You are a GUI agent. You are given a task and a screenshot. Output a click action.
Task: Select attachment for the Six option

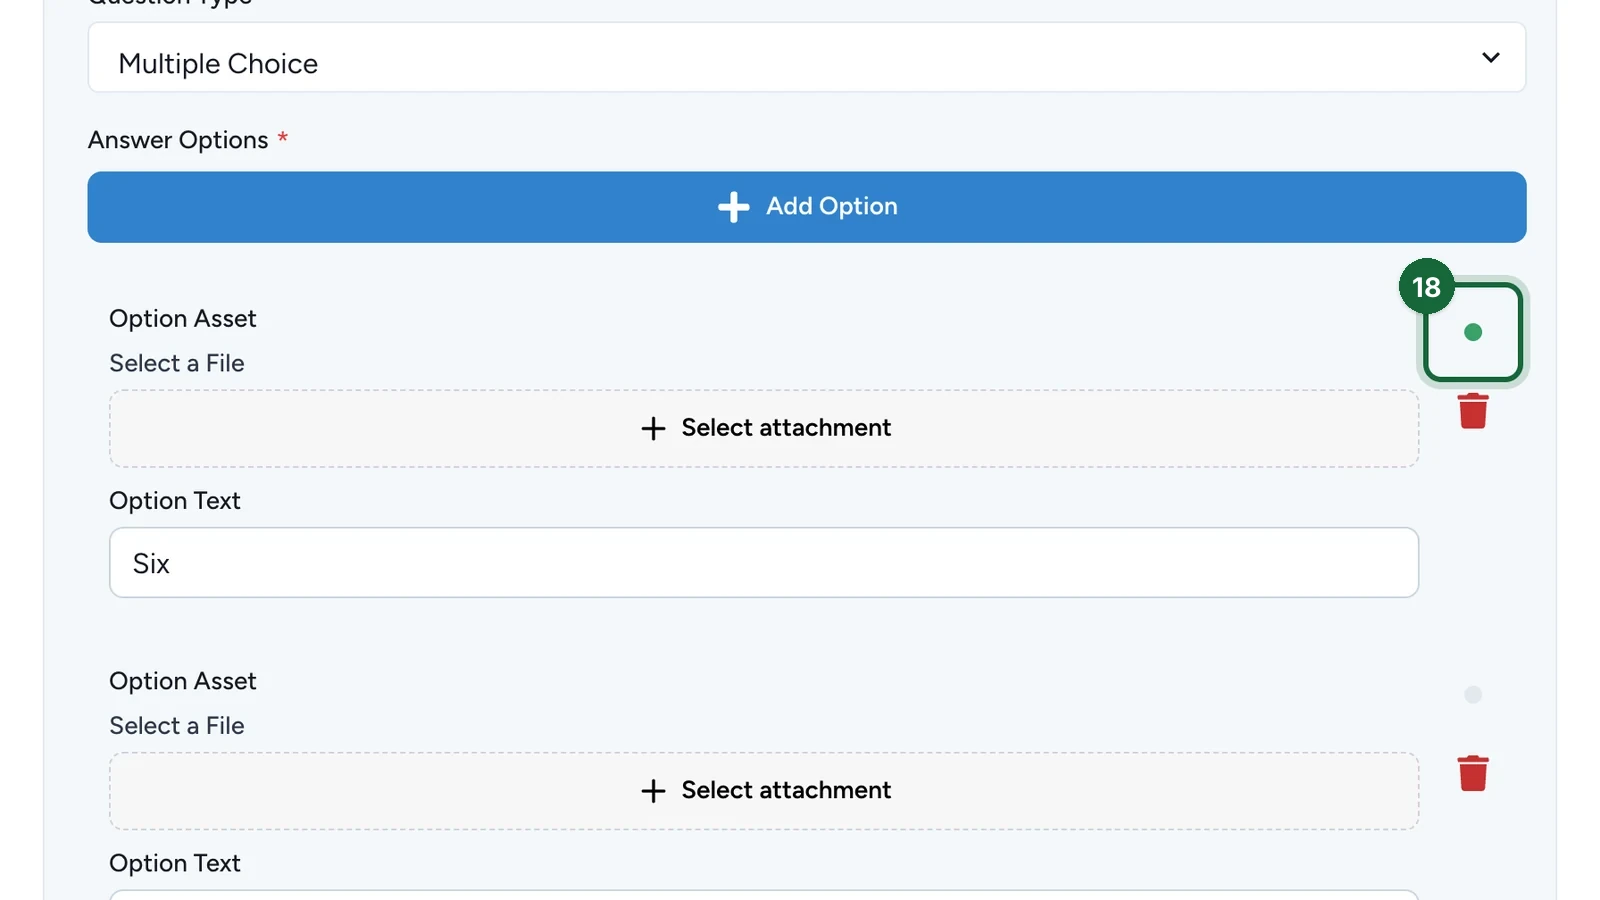click(764, 428)
